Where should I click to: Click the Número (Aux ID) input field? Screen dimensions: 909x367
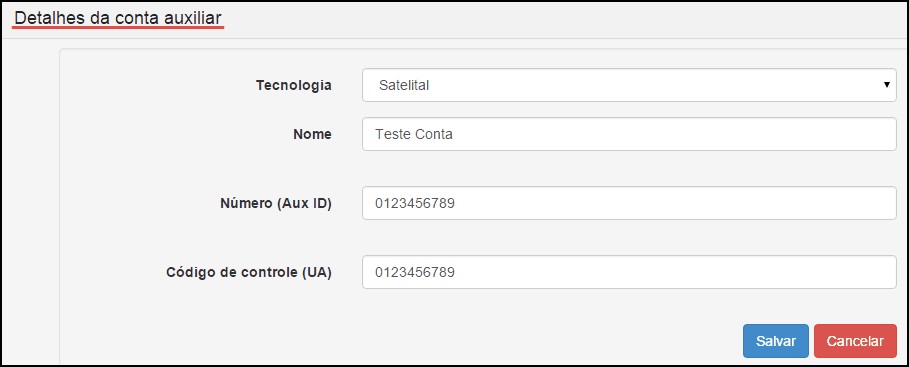[629, 203]
